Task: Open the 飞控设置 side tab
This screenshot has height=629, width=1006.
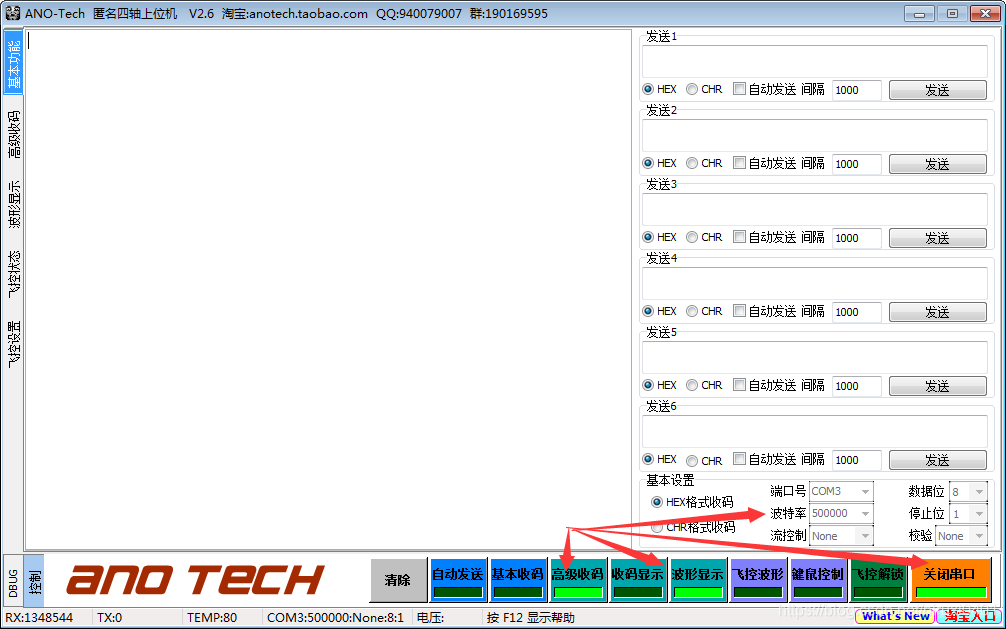Action: (13, 345)
